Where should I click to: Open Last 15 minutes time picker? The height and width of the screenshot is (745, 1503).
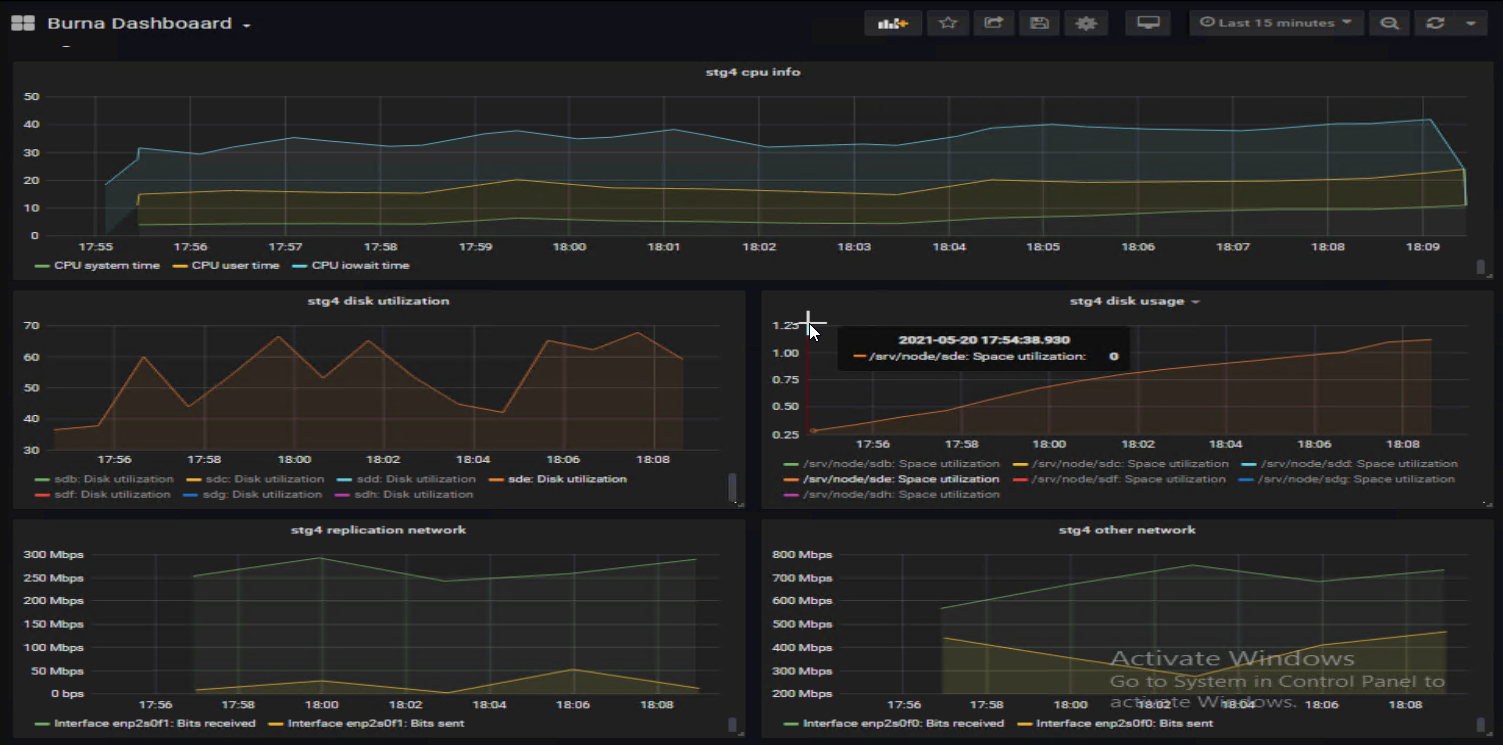1275,23
